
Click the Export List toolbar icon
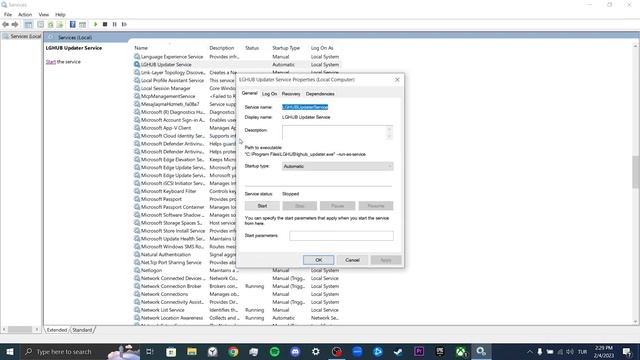point(60,24)
